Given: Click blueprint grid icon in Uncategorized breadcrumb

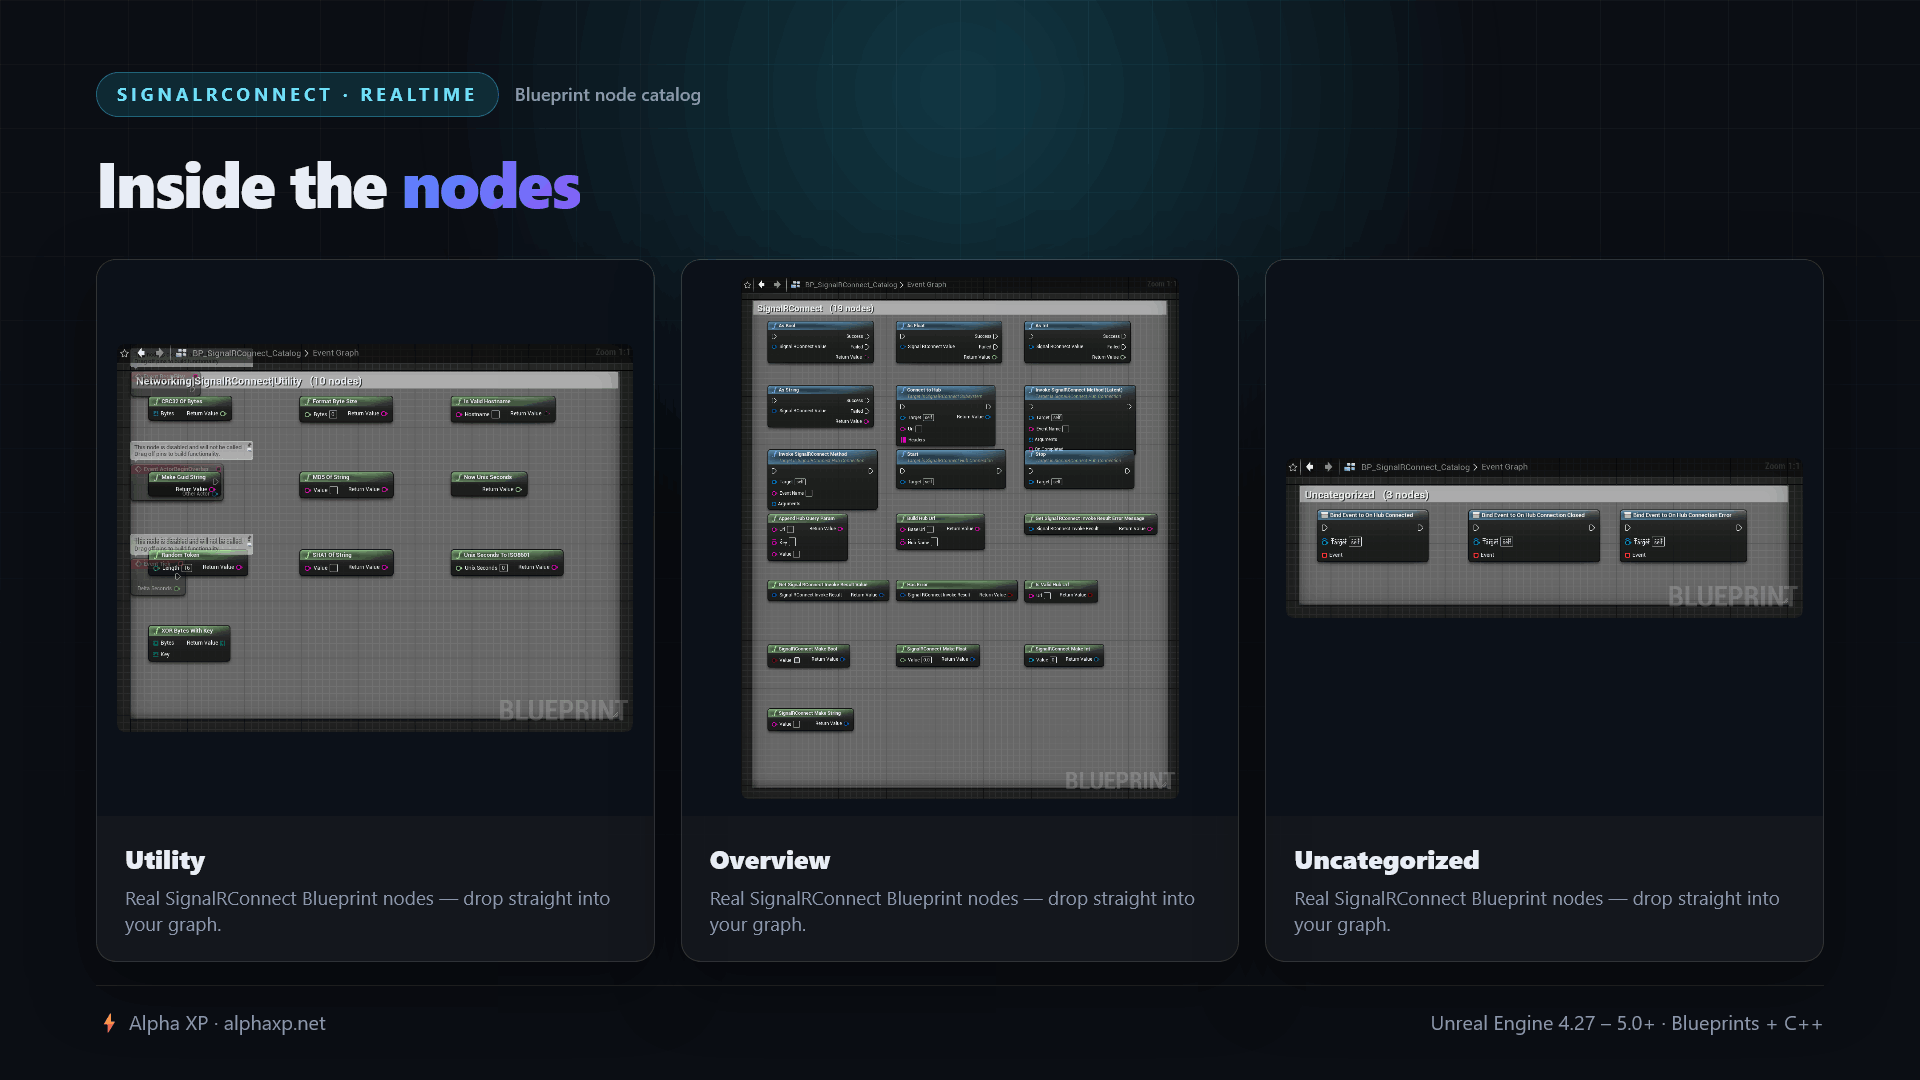Looking at the screenshot, I should tap(1350, 467).
